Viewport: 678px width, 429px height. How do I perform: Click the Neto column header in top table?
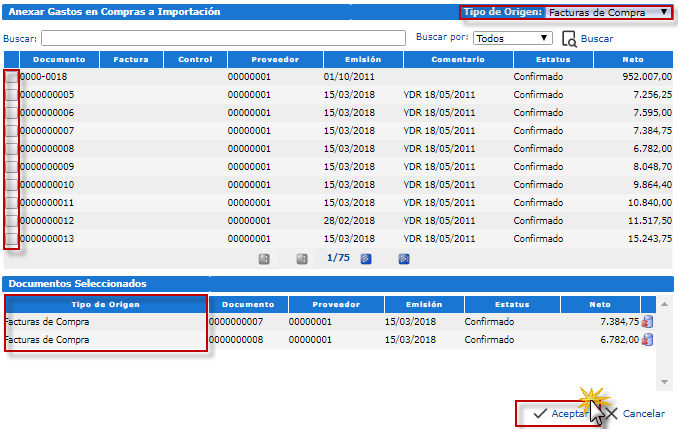pyautogui.click(x=632, y=59)
